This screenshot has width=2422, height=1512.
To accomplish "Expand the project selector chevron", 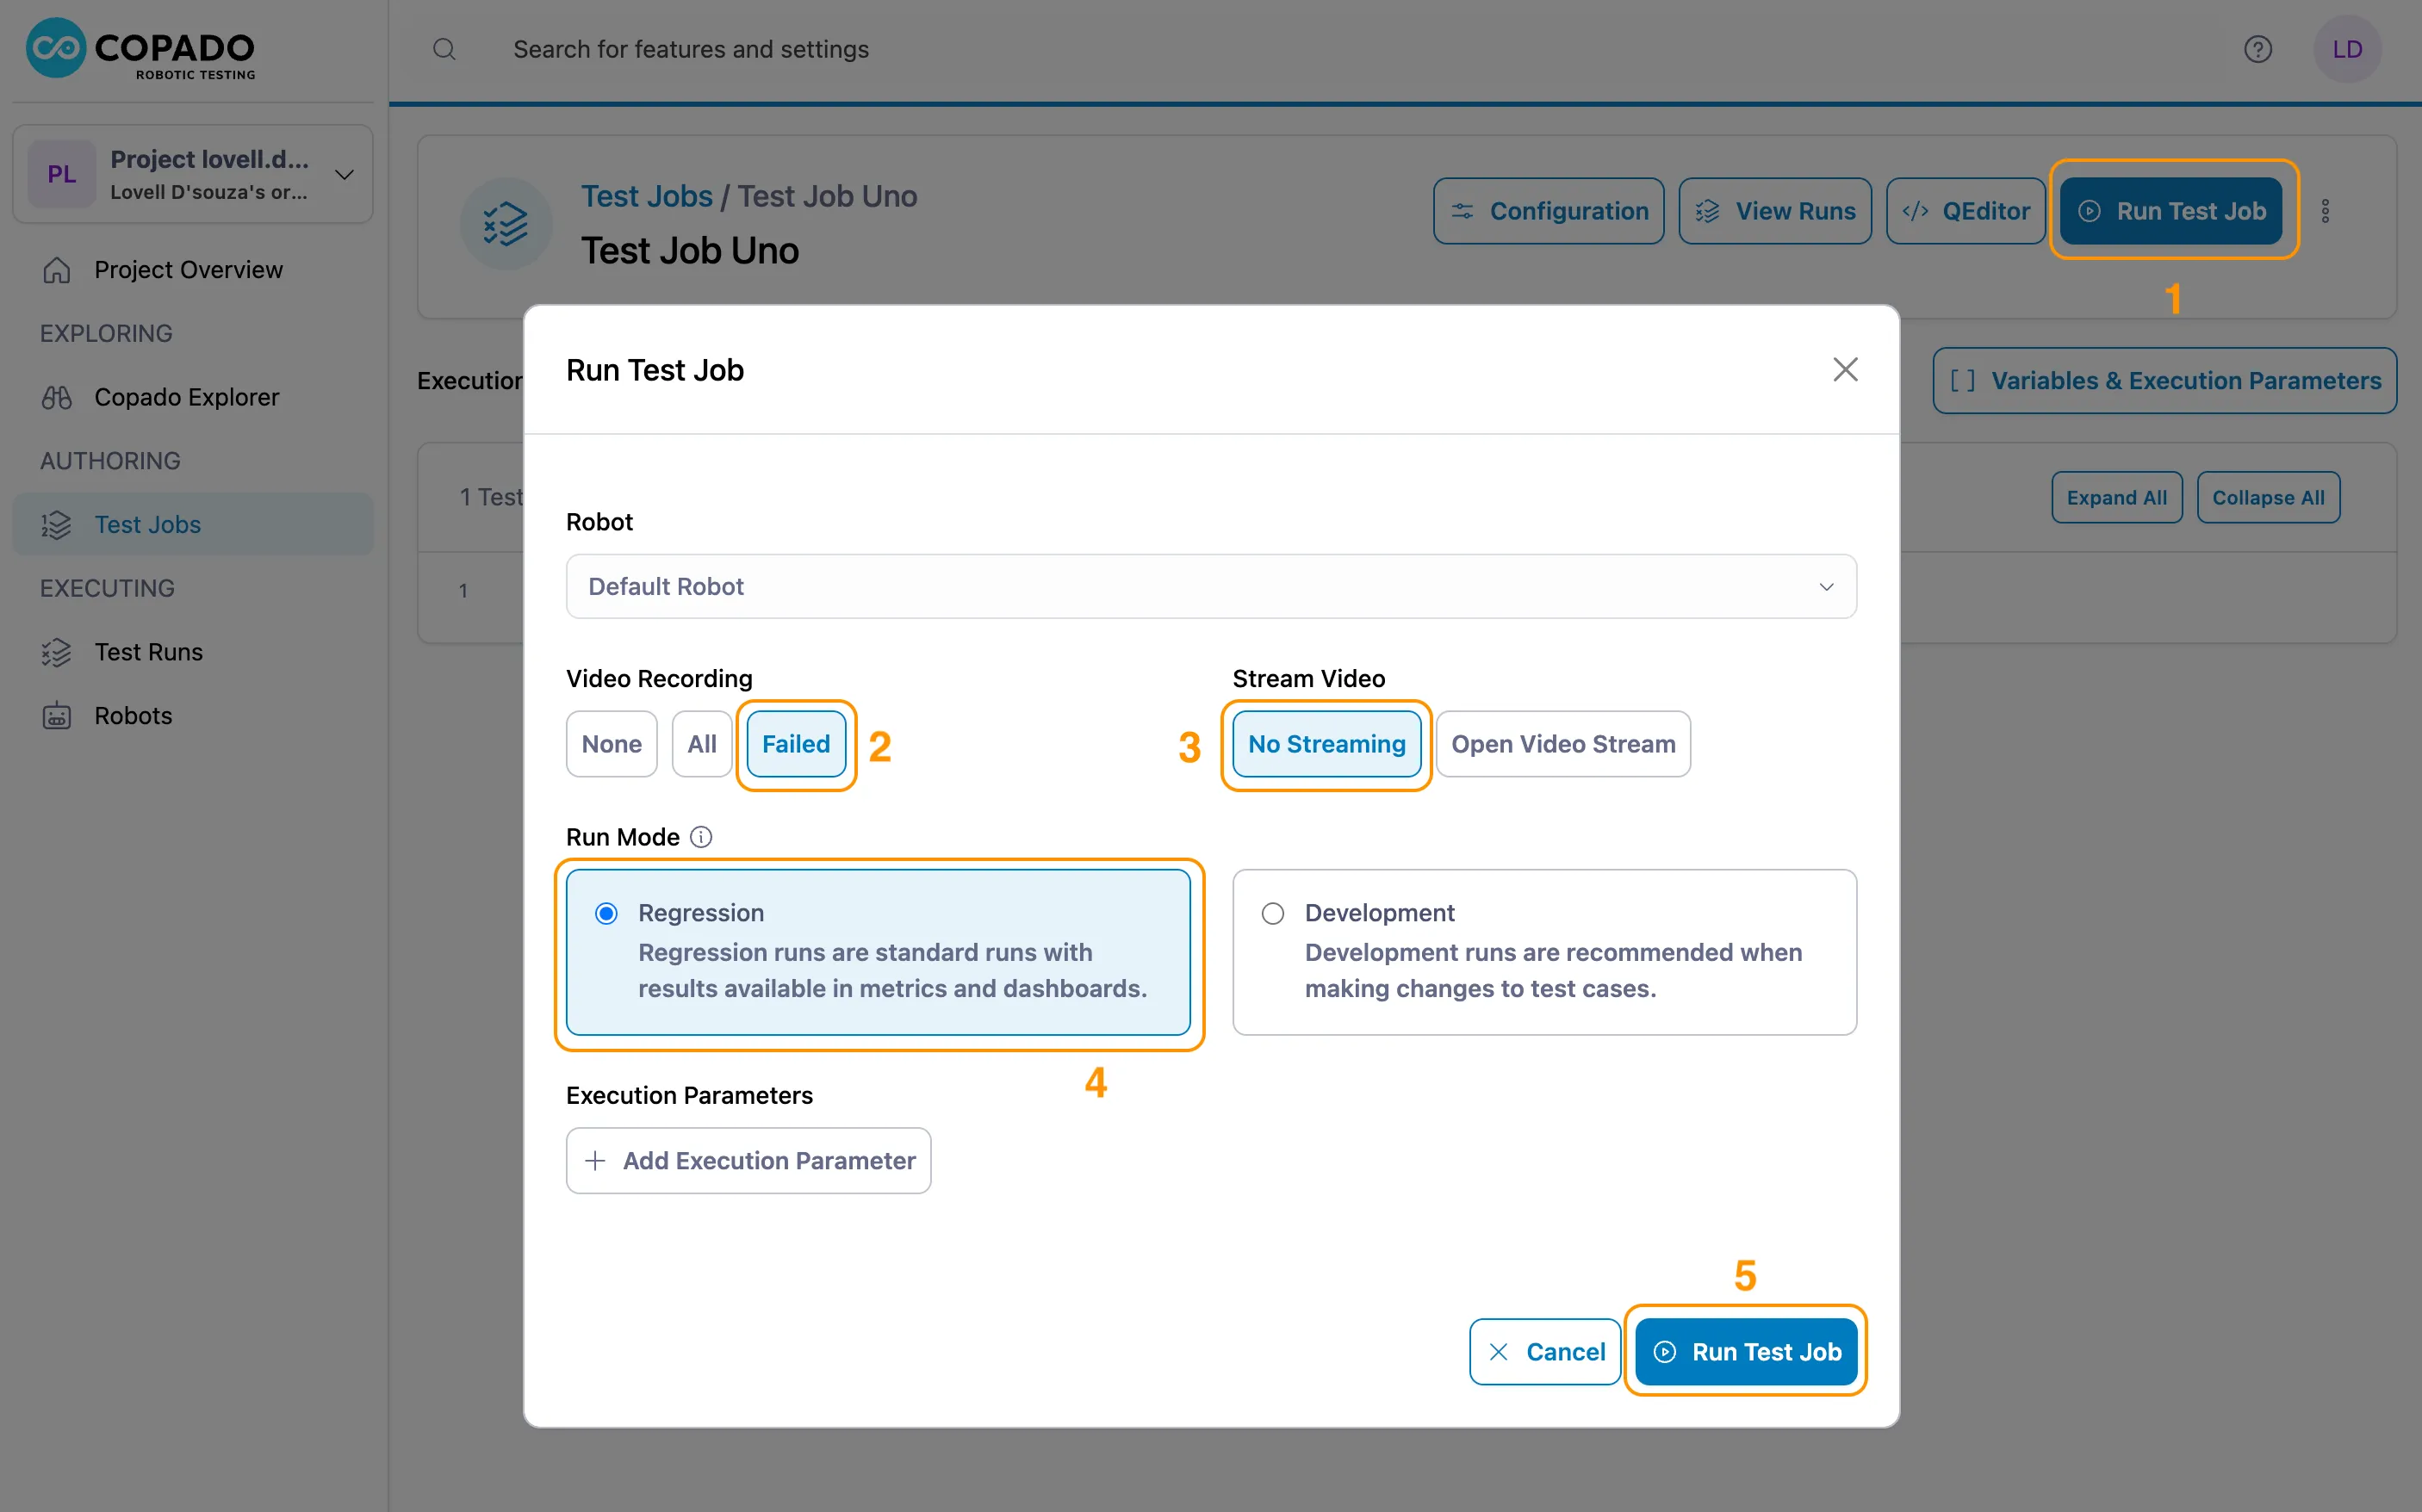I will pos(344,175).
